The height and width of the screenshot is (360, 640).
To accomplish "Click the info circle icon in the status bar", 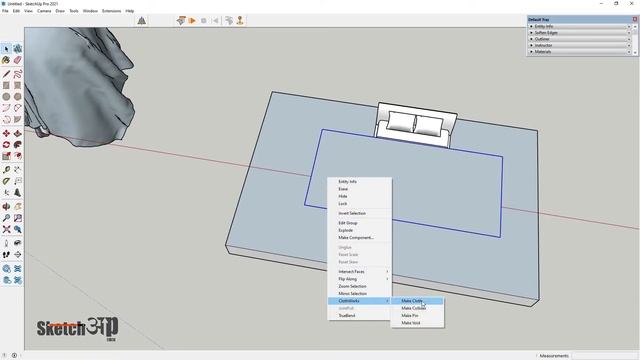I will point(14,356).
